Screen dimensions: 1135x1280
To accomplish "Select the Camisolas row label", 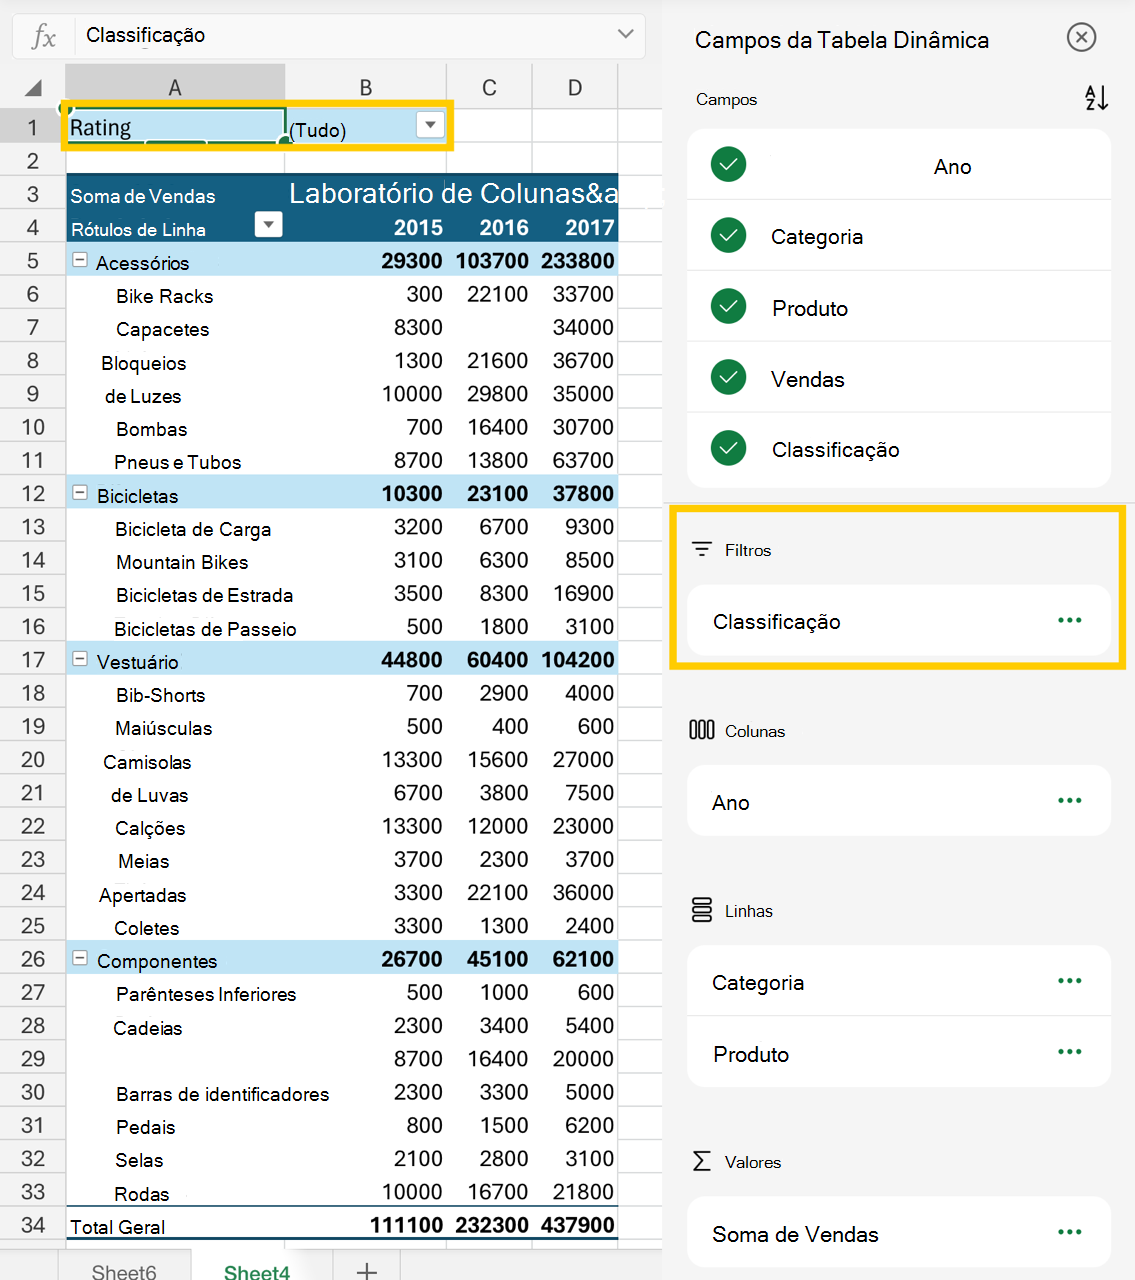I will tap(147, 762).
